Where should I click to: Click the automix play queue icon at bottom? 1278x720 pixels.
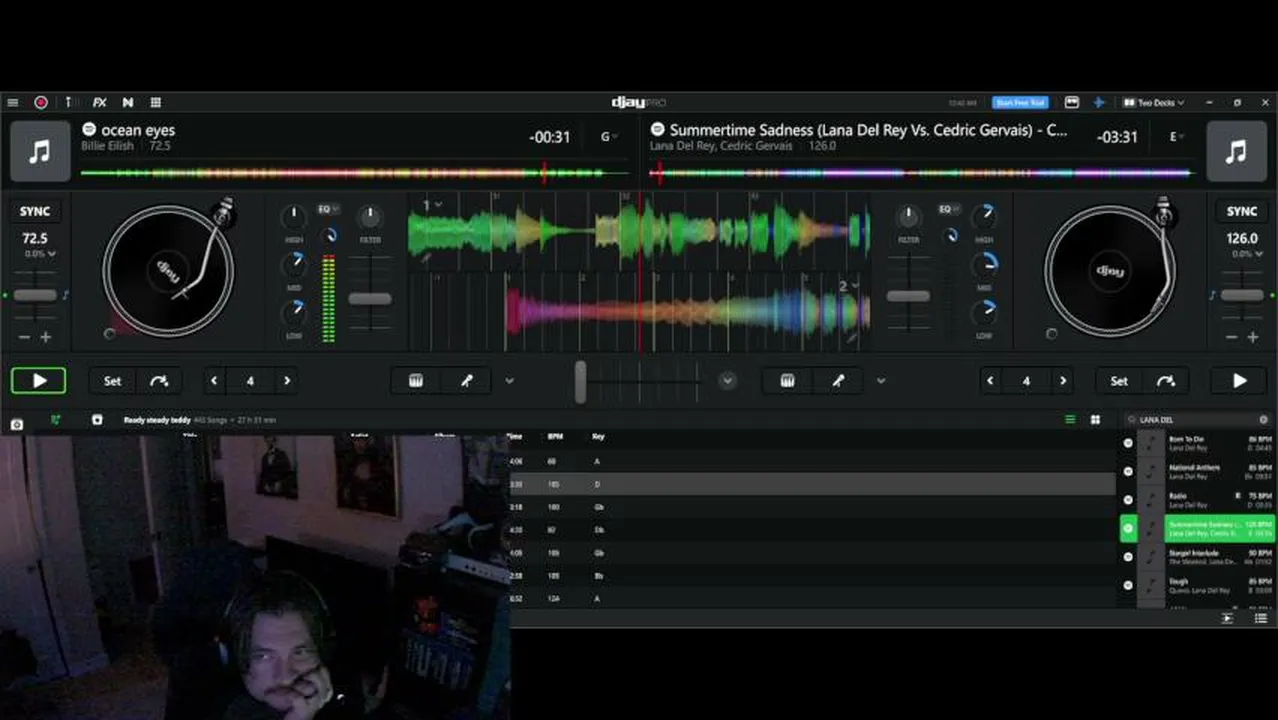(x=1227, y=619)
